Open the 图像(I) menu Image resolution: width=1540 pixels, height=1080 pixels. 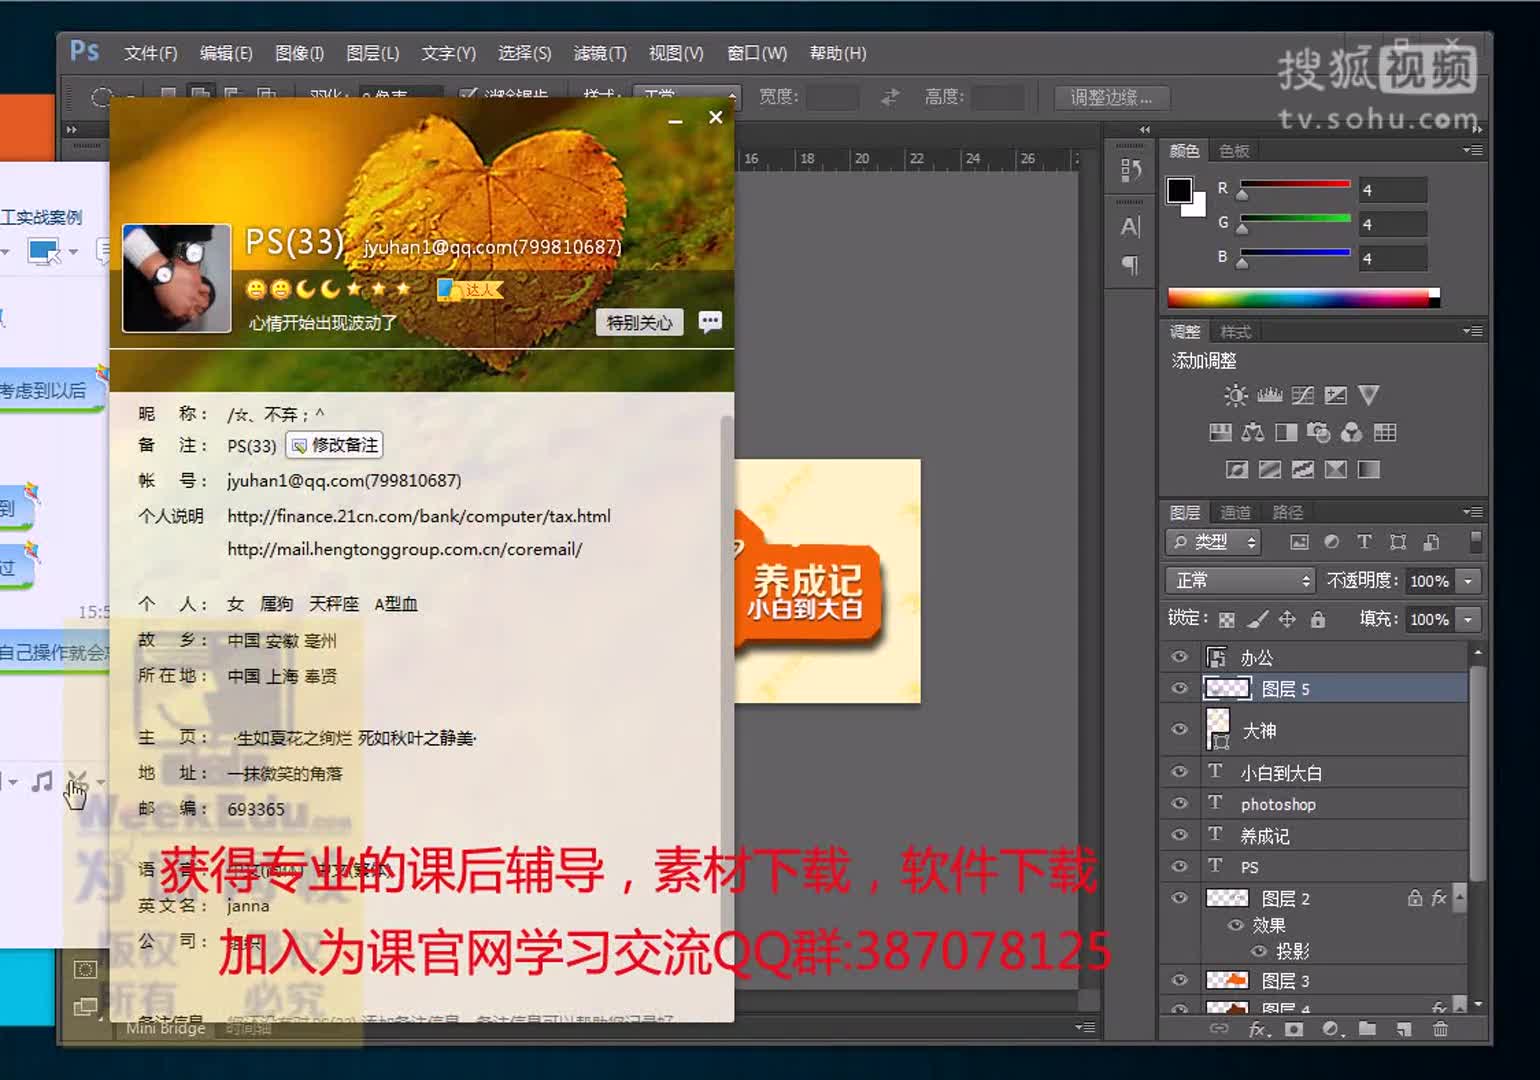pos(300,53)
